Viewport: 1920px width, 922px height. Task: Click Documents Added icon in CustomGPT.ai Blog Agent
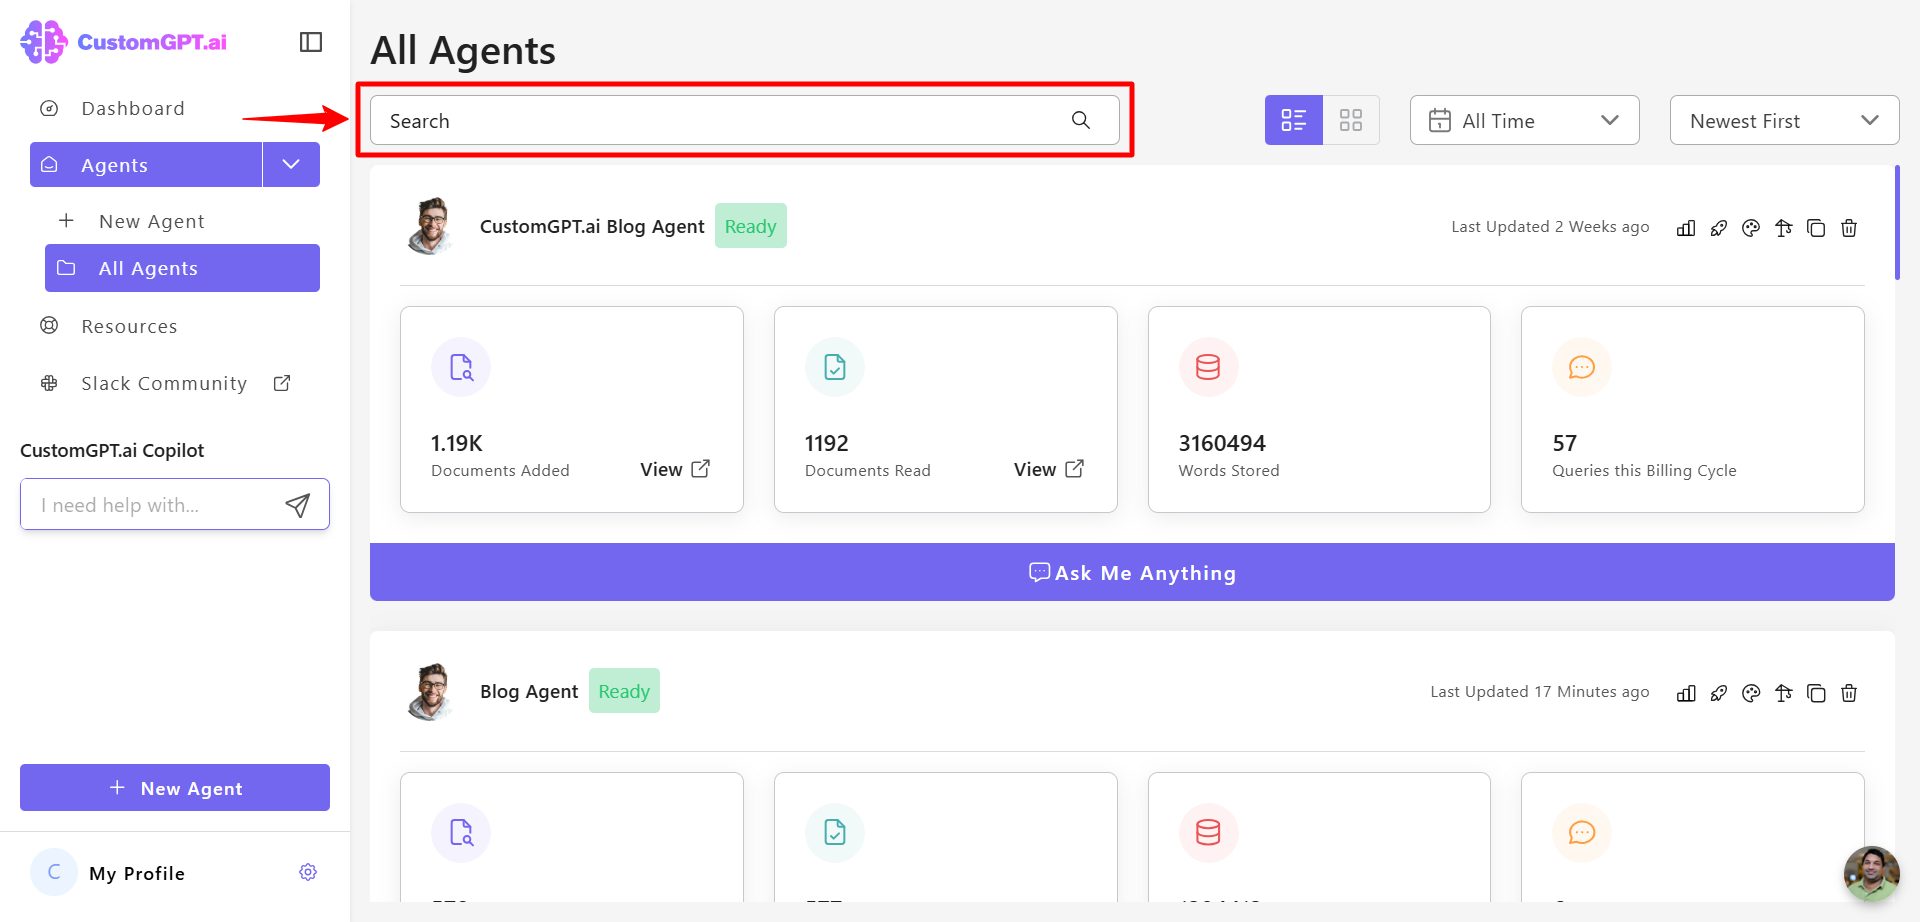point(461,367)
